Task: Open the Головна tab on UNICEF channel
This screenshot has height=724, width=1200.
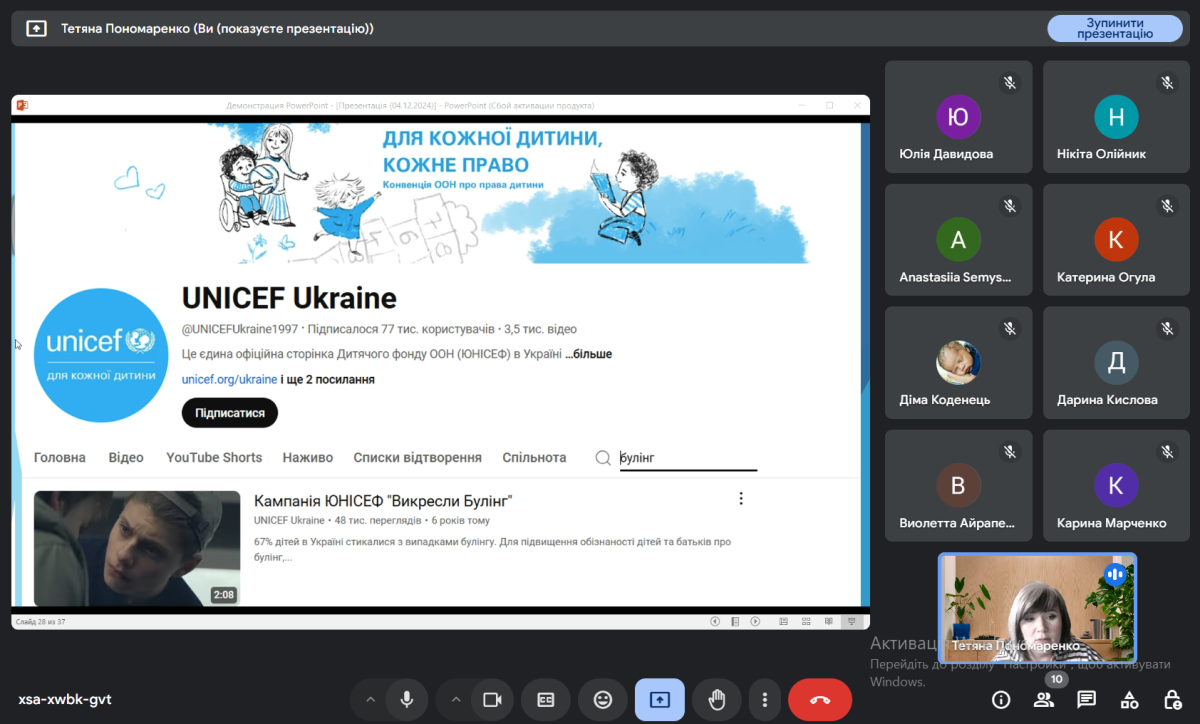Action: (x=60, y=458)
